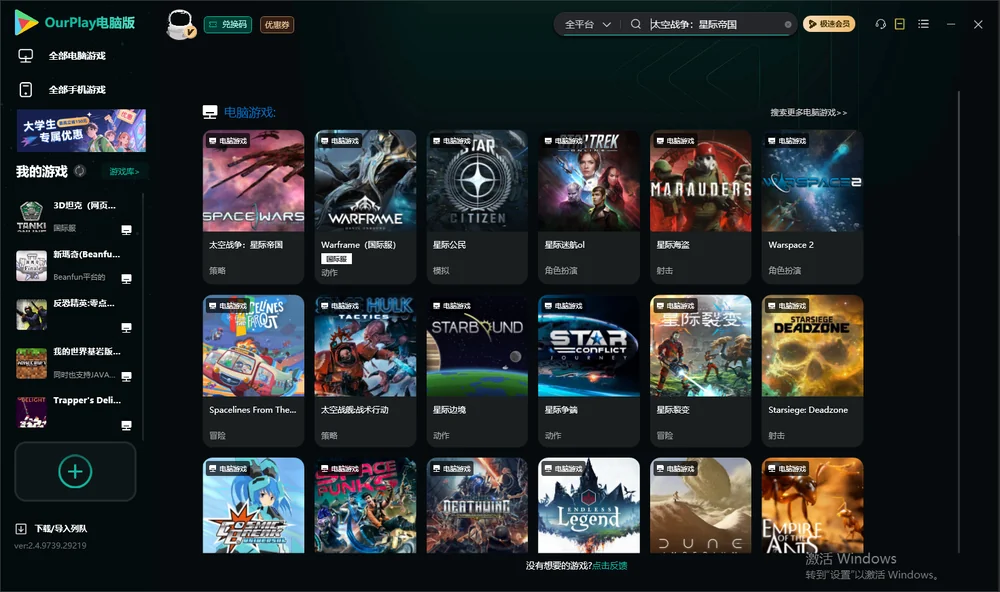Viewport: 1000px width, 592px height.
Task: Click the add game plus button
Action: click(75, 471)
